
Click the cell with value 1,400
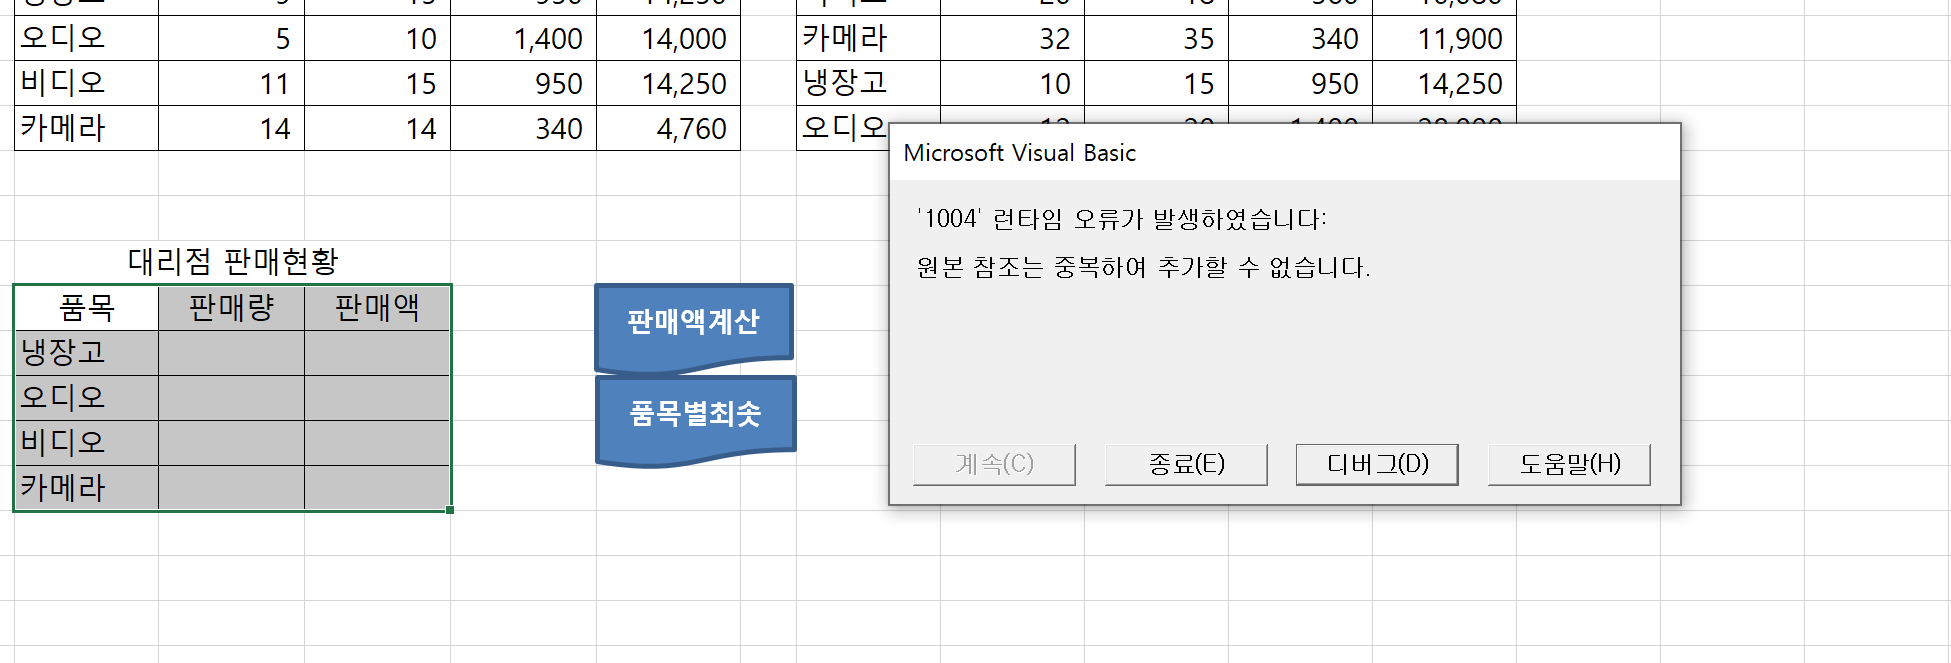pos(523,39)
